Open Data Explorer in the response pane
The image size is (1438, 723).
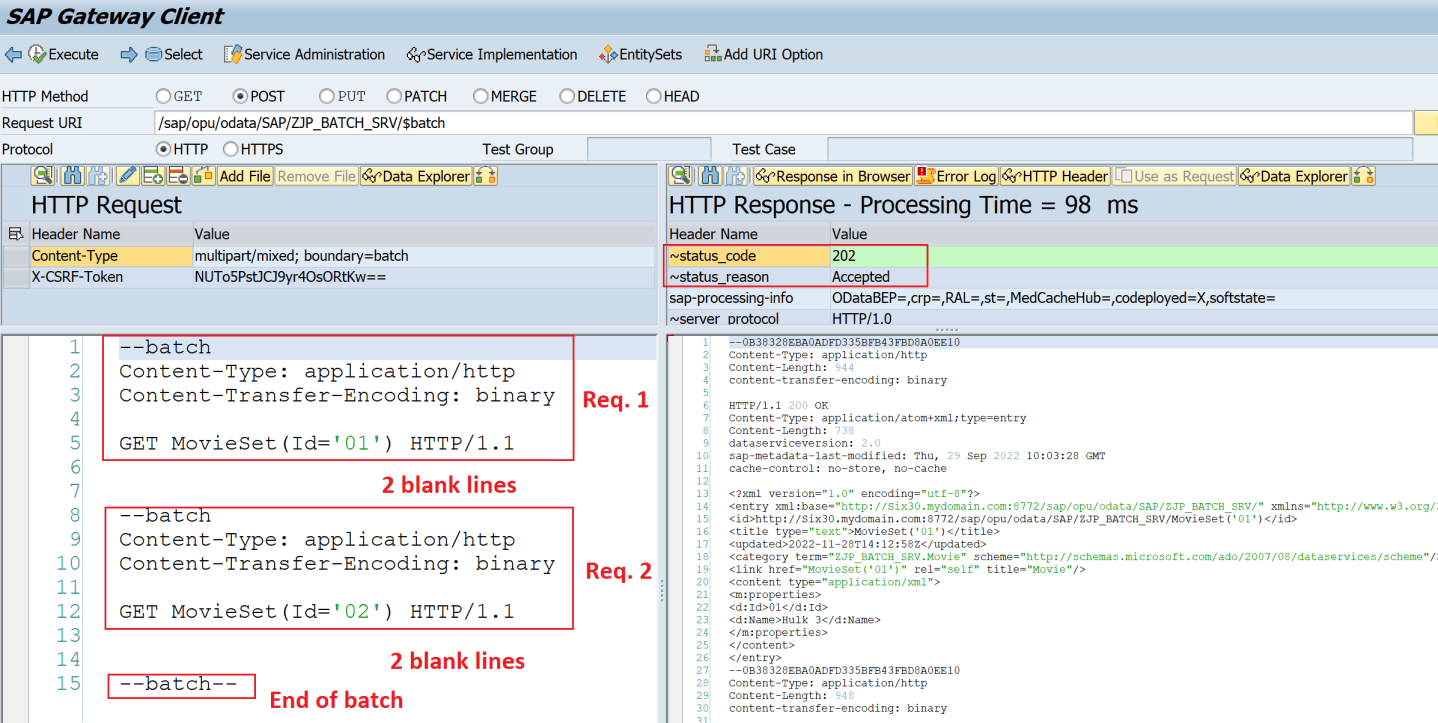click(1294, 176)
